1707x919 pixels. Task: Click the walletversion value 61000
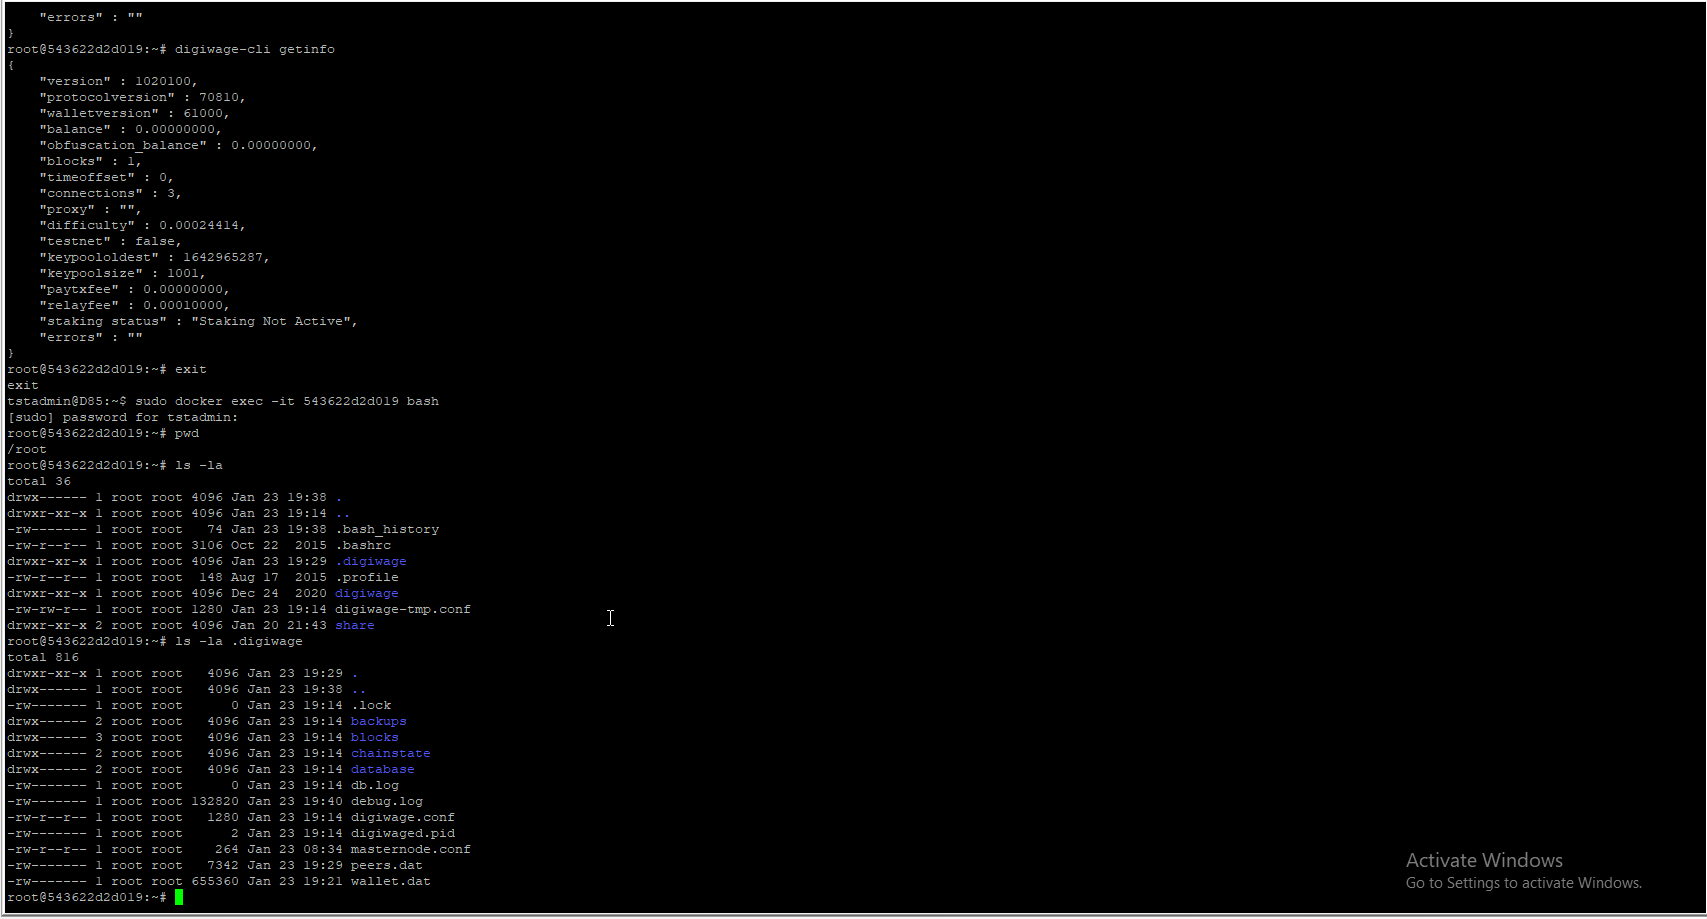(203, 113)
